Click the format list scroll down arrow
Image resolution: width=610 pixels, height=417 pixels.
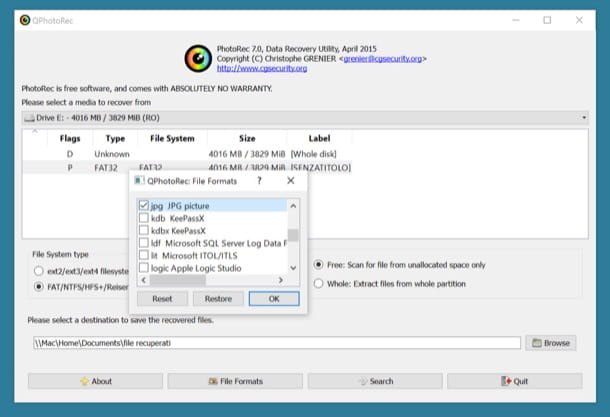click(x=293, y=268)
